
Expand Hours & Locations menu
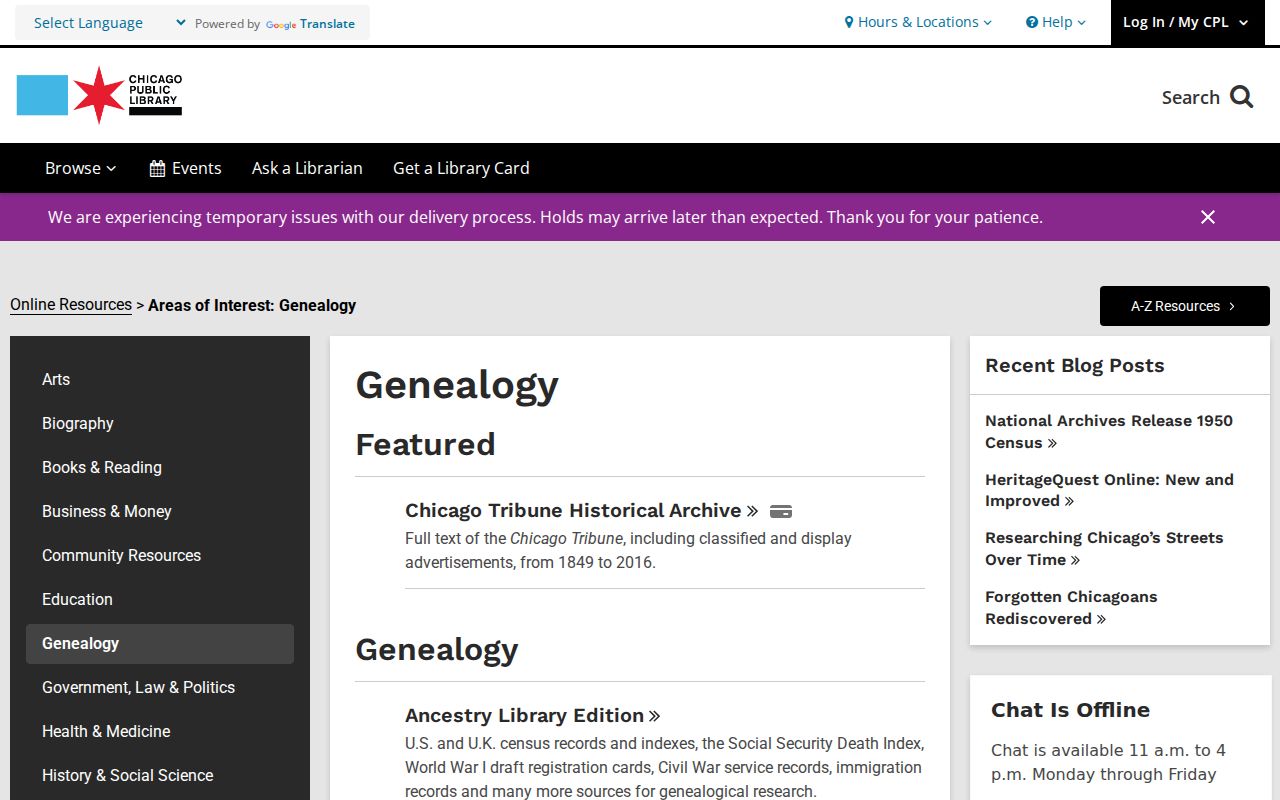[918, 22]
